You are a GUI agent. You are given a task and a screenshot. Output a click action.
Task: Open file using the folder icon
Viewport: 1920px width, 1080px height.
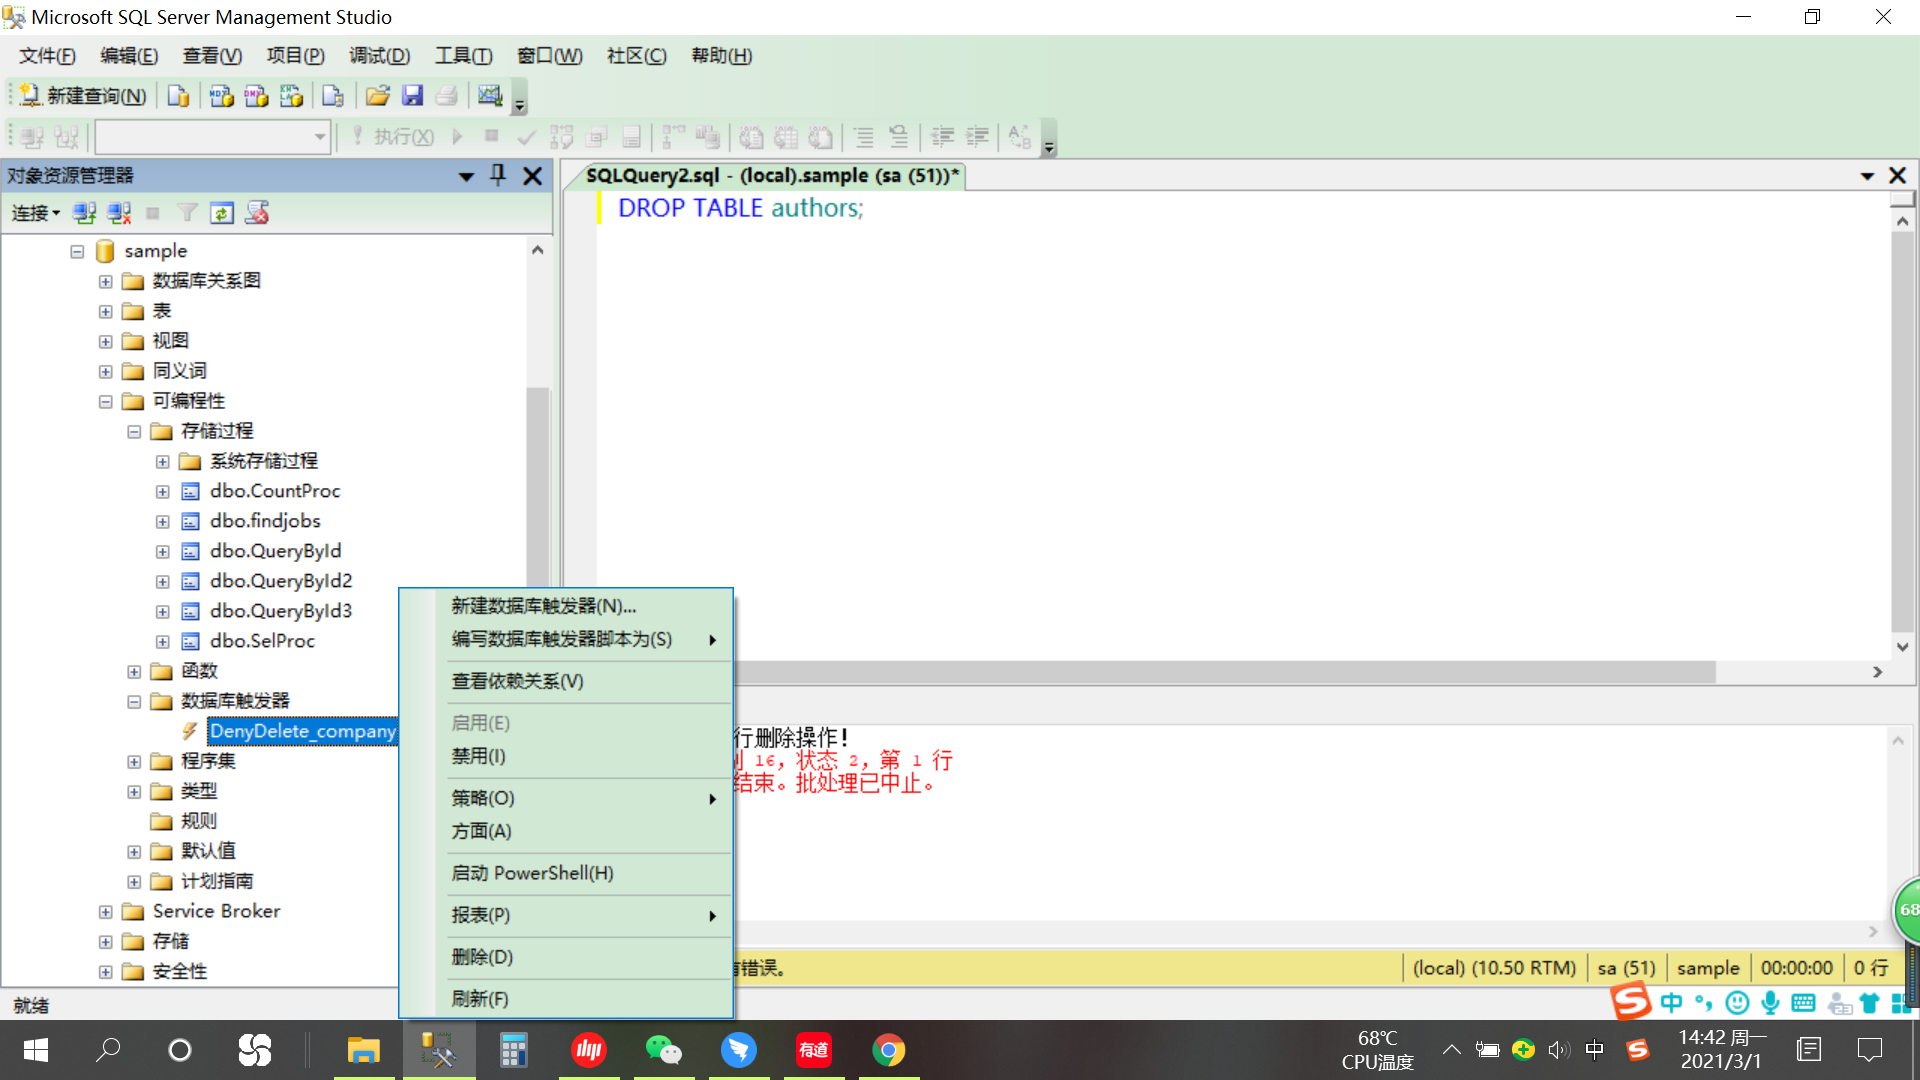click(377, 96)
